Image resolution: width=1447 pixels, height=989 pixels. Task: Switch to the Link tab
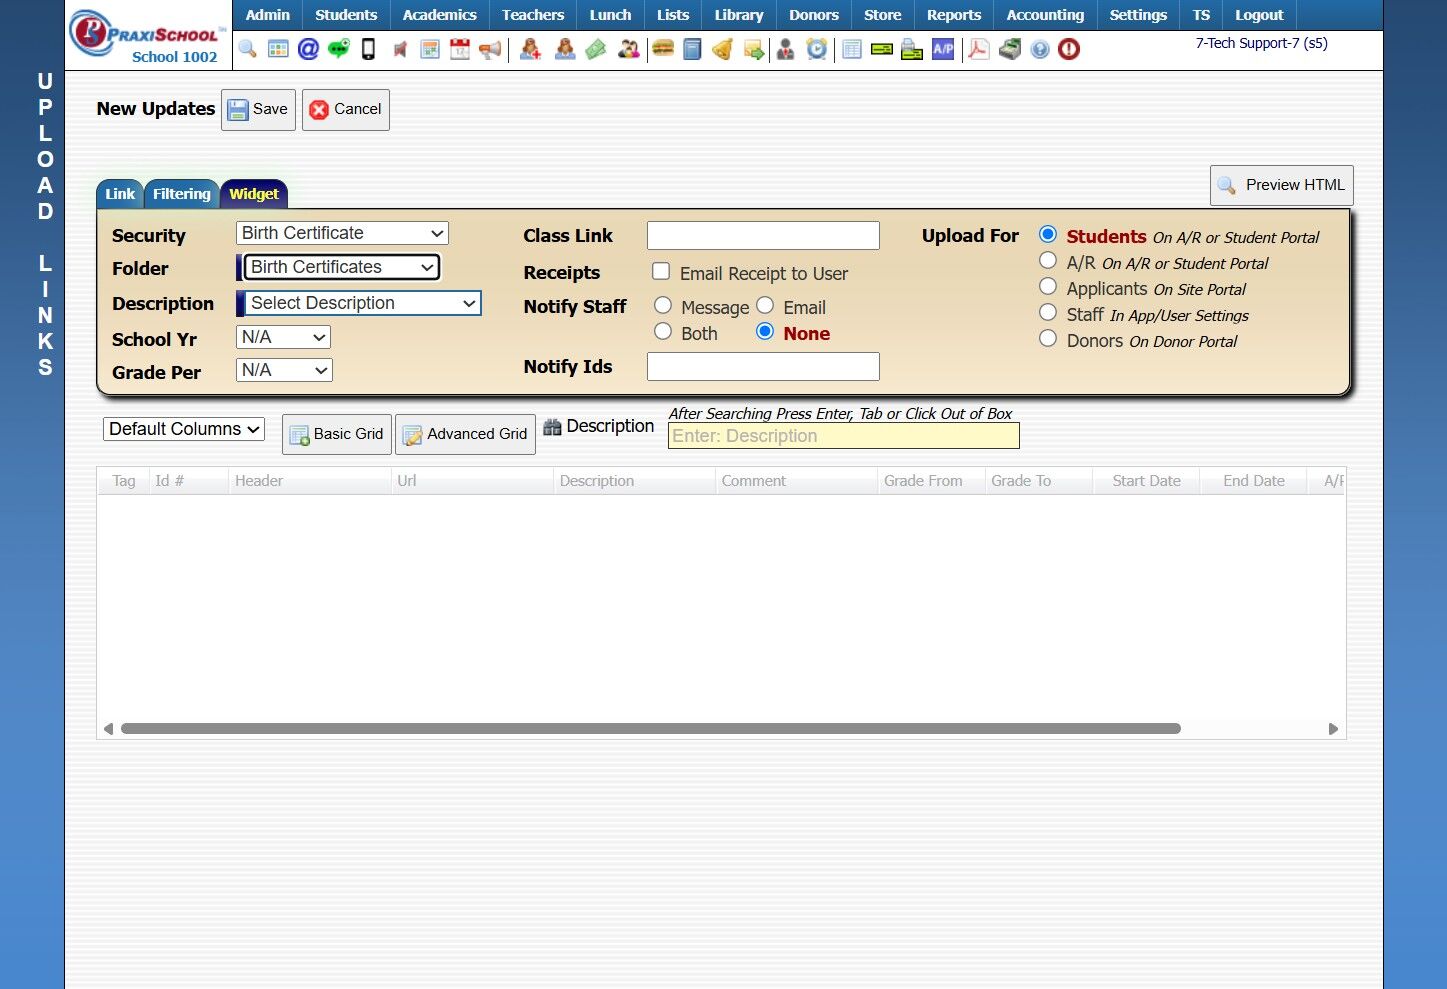pos(120,194)
